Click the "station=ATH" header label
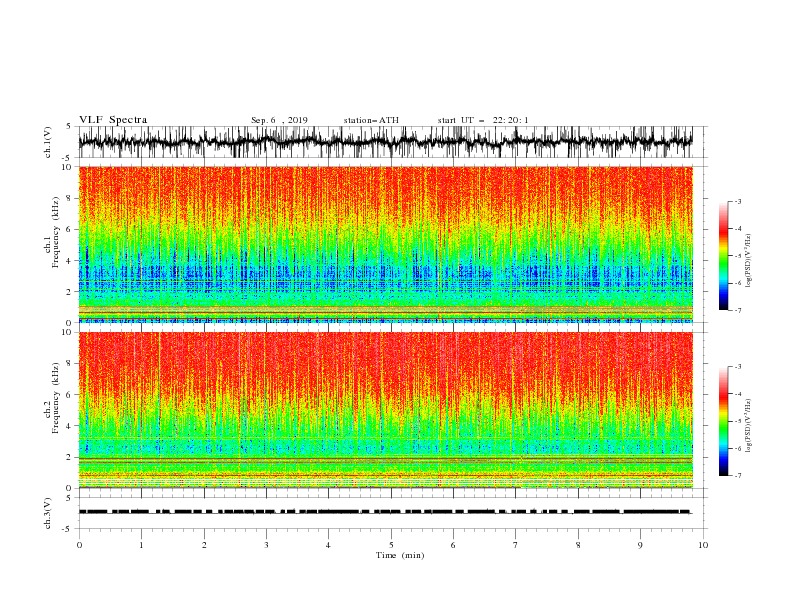The height and width of the screenshot is (612, 792). coord(371,120)
